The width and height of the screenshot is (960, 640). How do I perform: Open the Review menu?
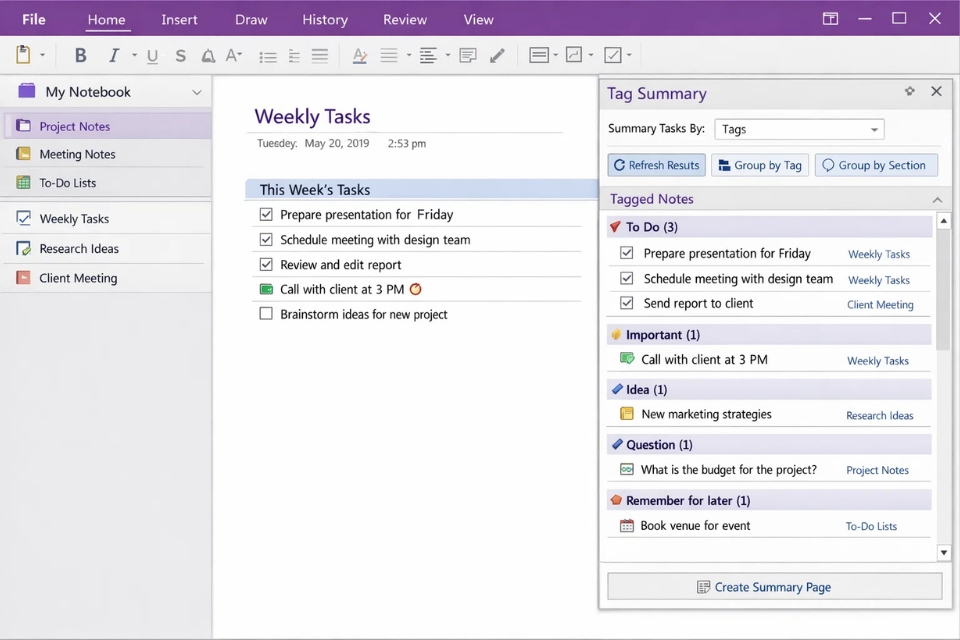tap(404, 18)
